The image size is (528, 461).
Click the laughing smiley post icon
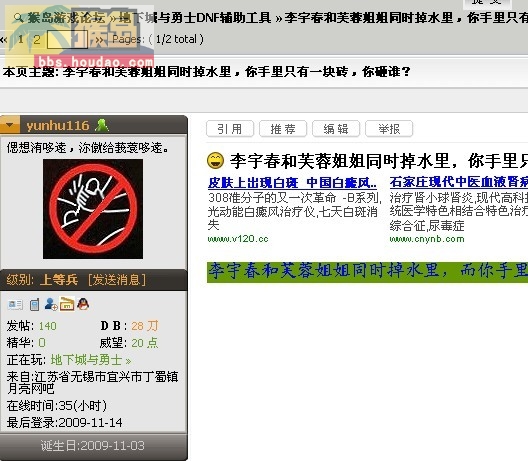tap(216, 160)
